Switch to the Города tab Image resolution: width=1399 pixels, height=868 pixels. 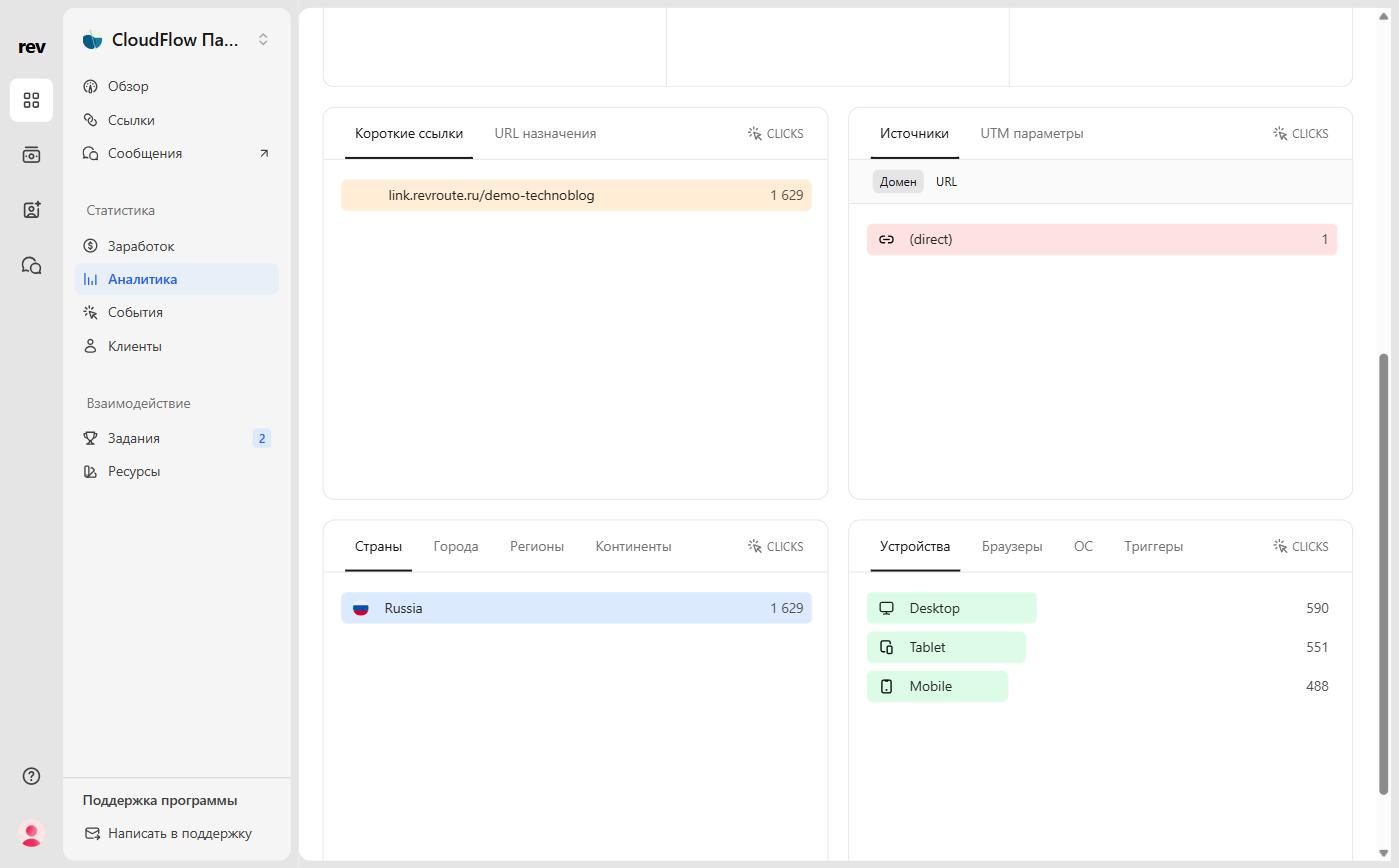pos(456,546)
